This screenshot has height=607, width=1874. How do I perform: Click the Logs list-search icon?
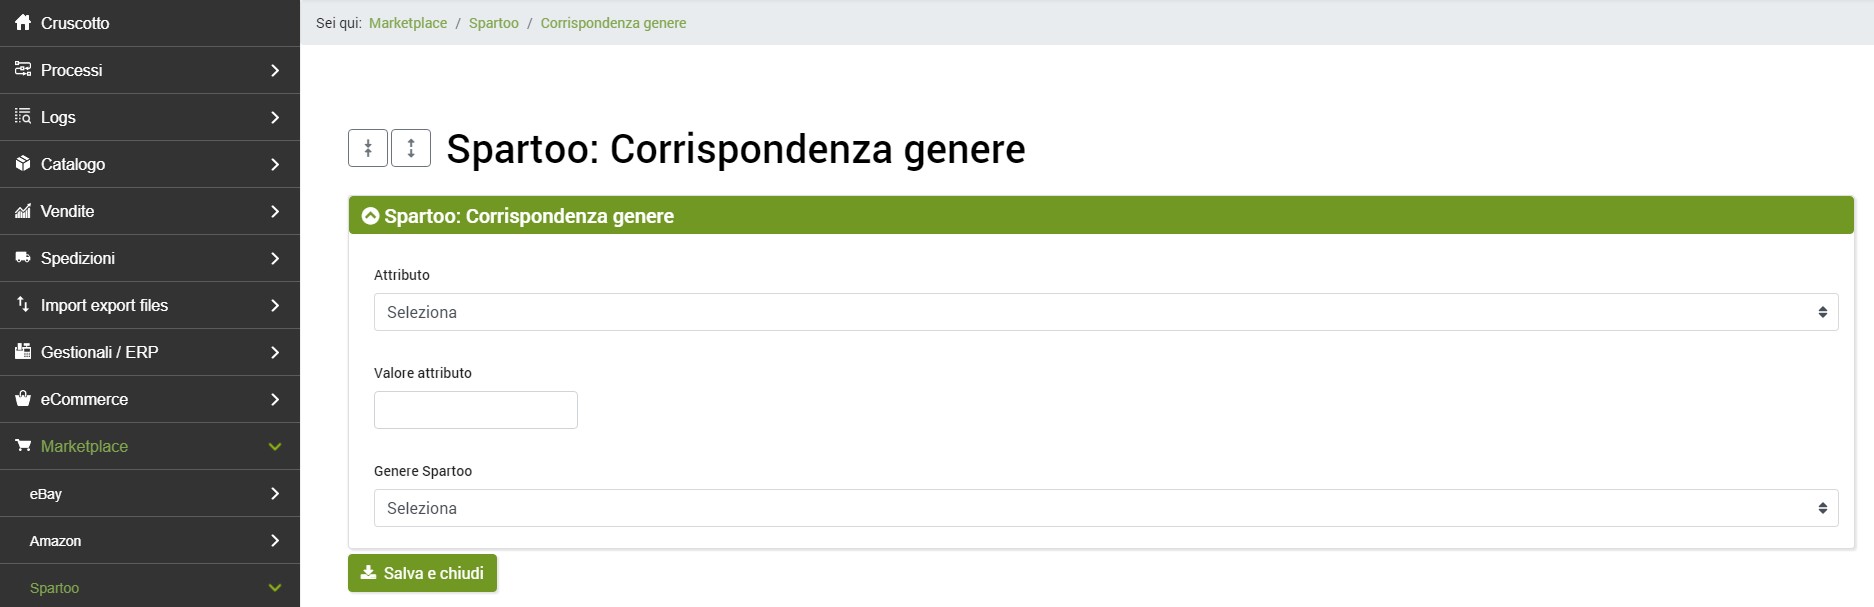(23, 117)
